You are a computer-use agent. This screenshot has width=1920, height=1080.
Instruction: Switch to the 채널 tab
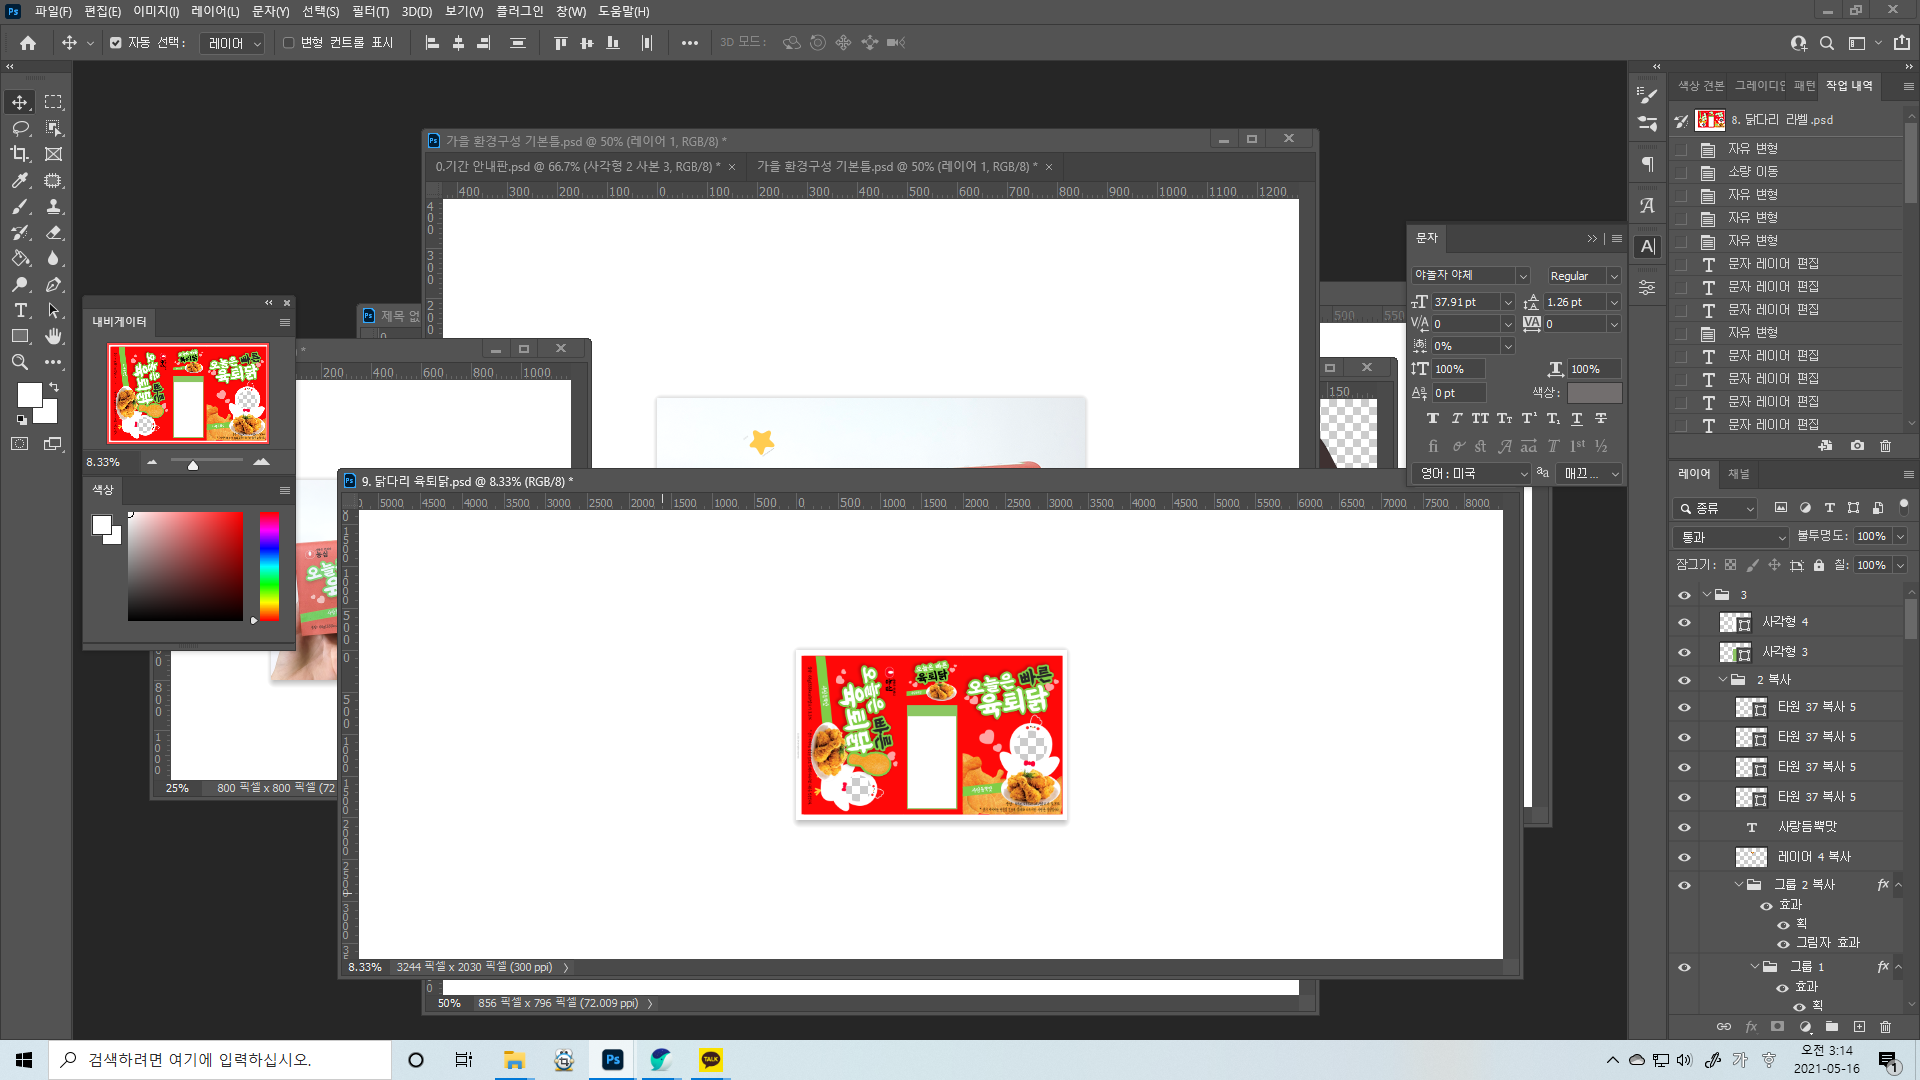coord(1739,474)
